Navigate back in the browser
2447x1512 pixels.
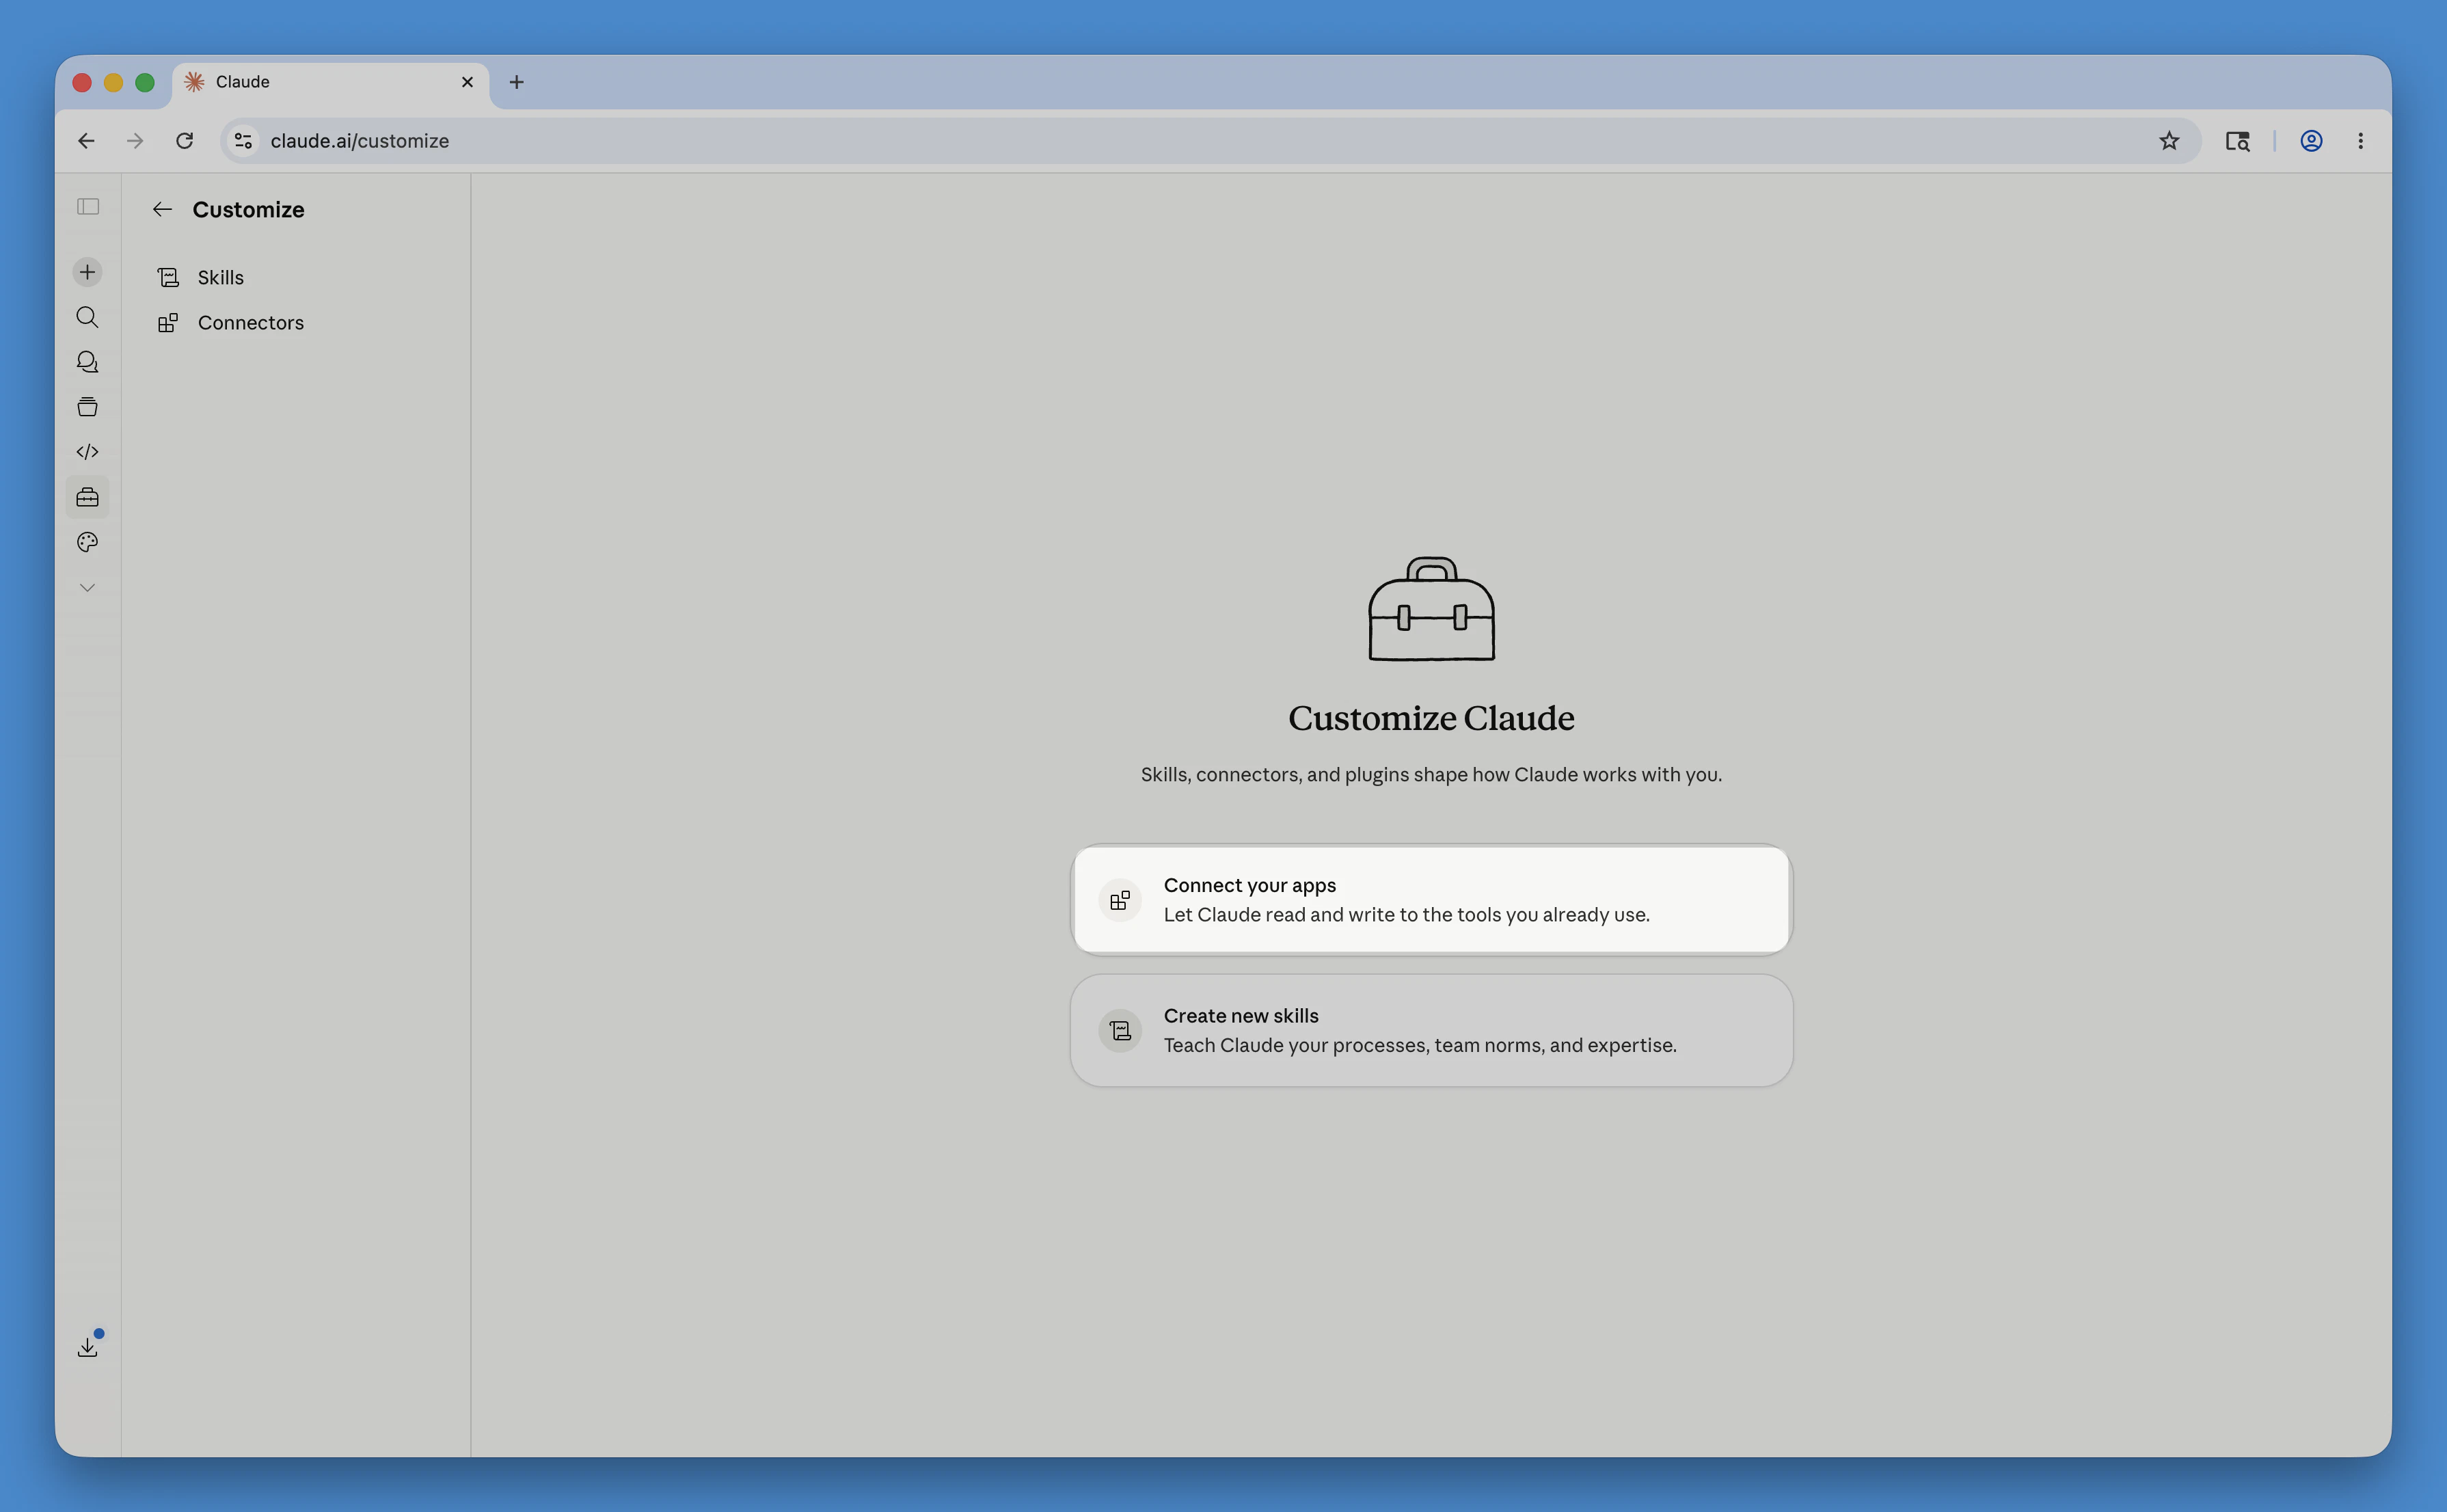tap(86, 141)
